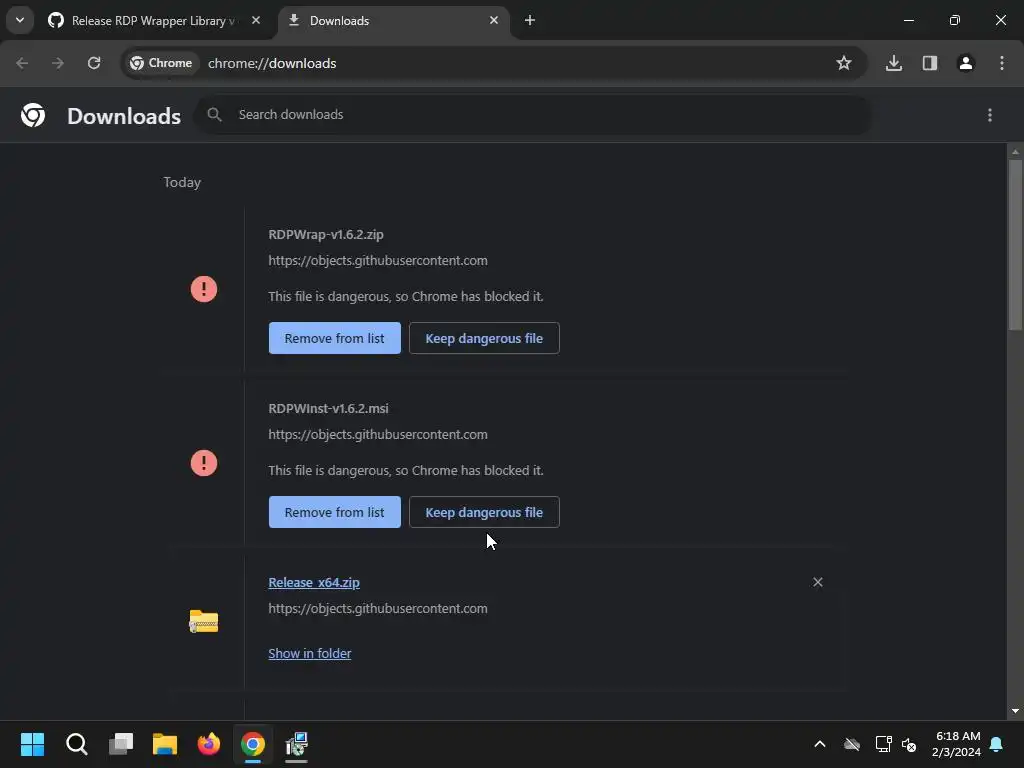Open the Windows Start menu
The width and height of the screenshot is (1024, 768).
pos(32,744)
